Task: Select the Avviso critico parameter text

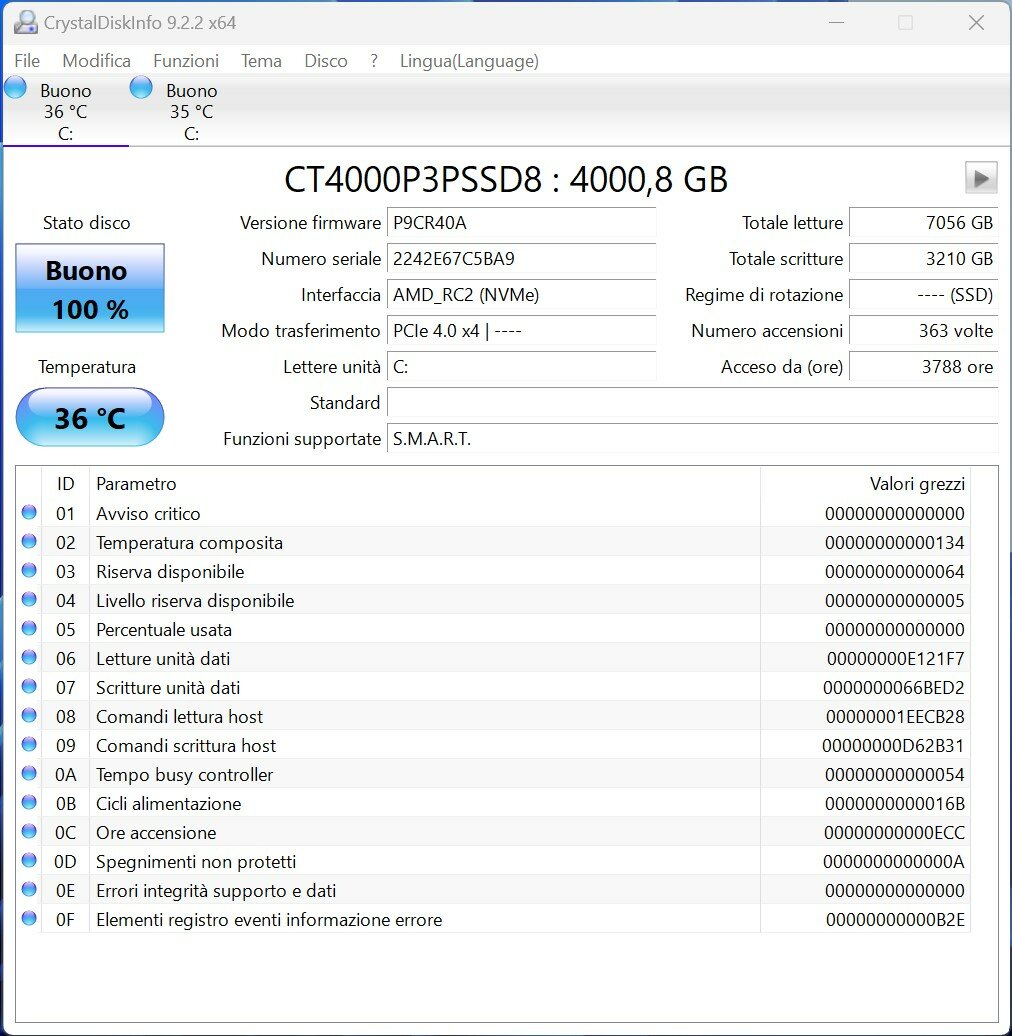Action: 148,513
